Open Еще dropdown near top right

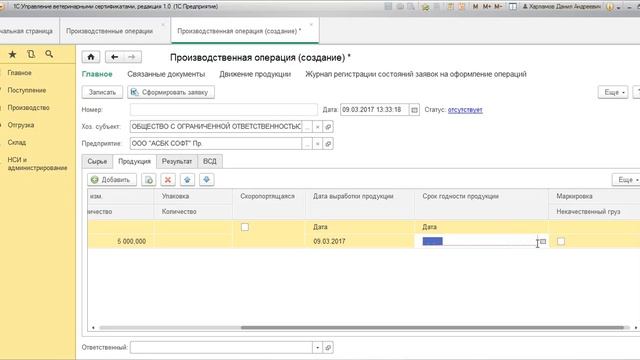[x=613, y=92]
